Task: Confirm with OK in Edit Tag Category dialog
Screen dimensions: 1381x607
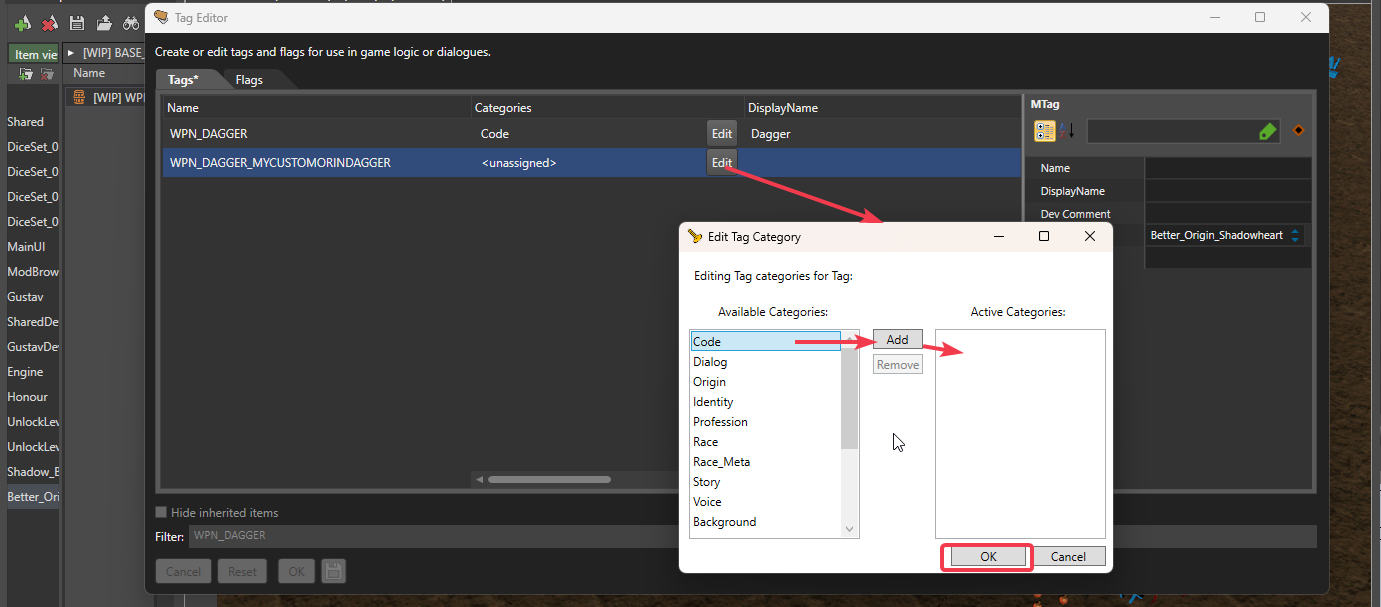Action: click(987, 557)
